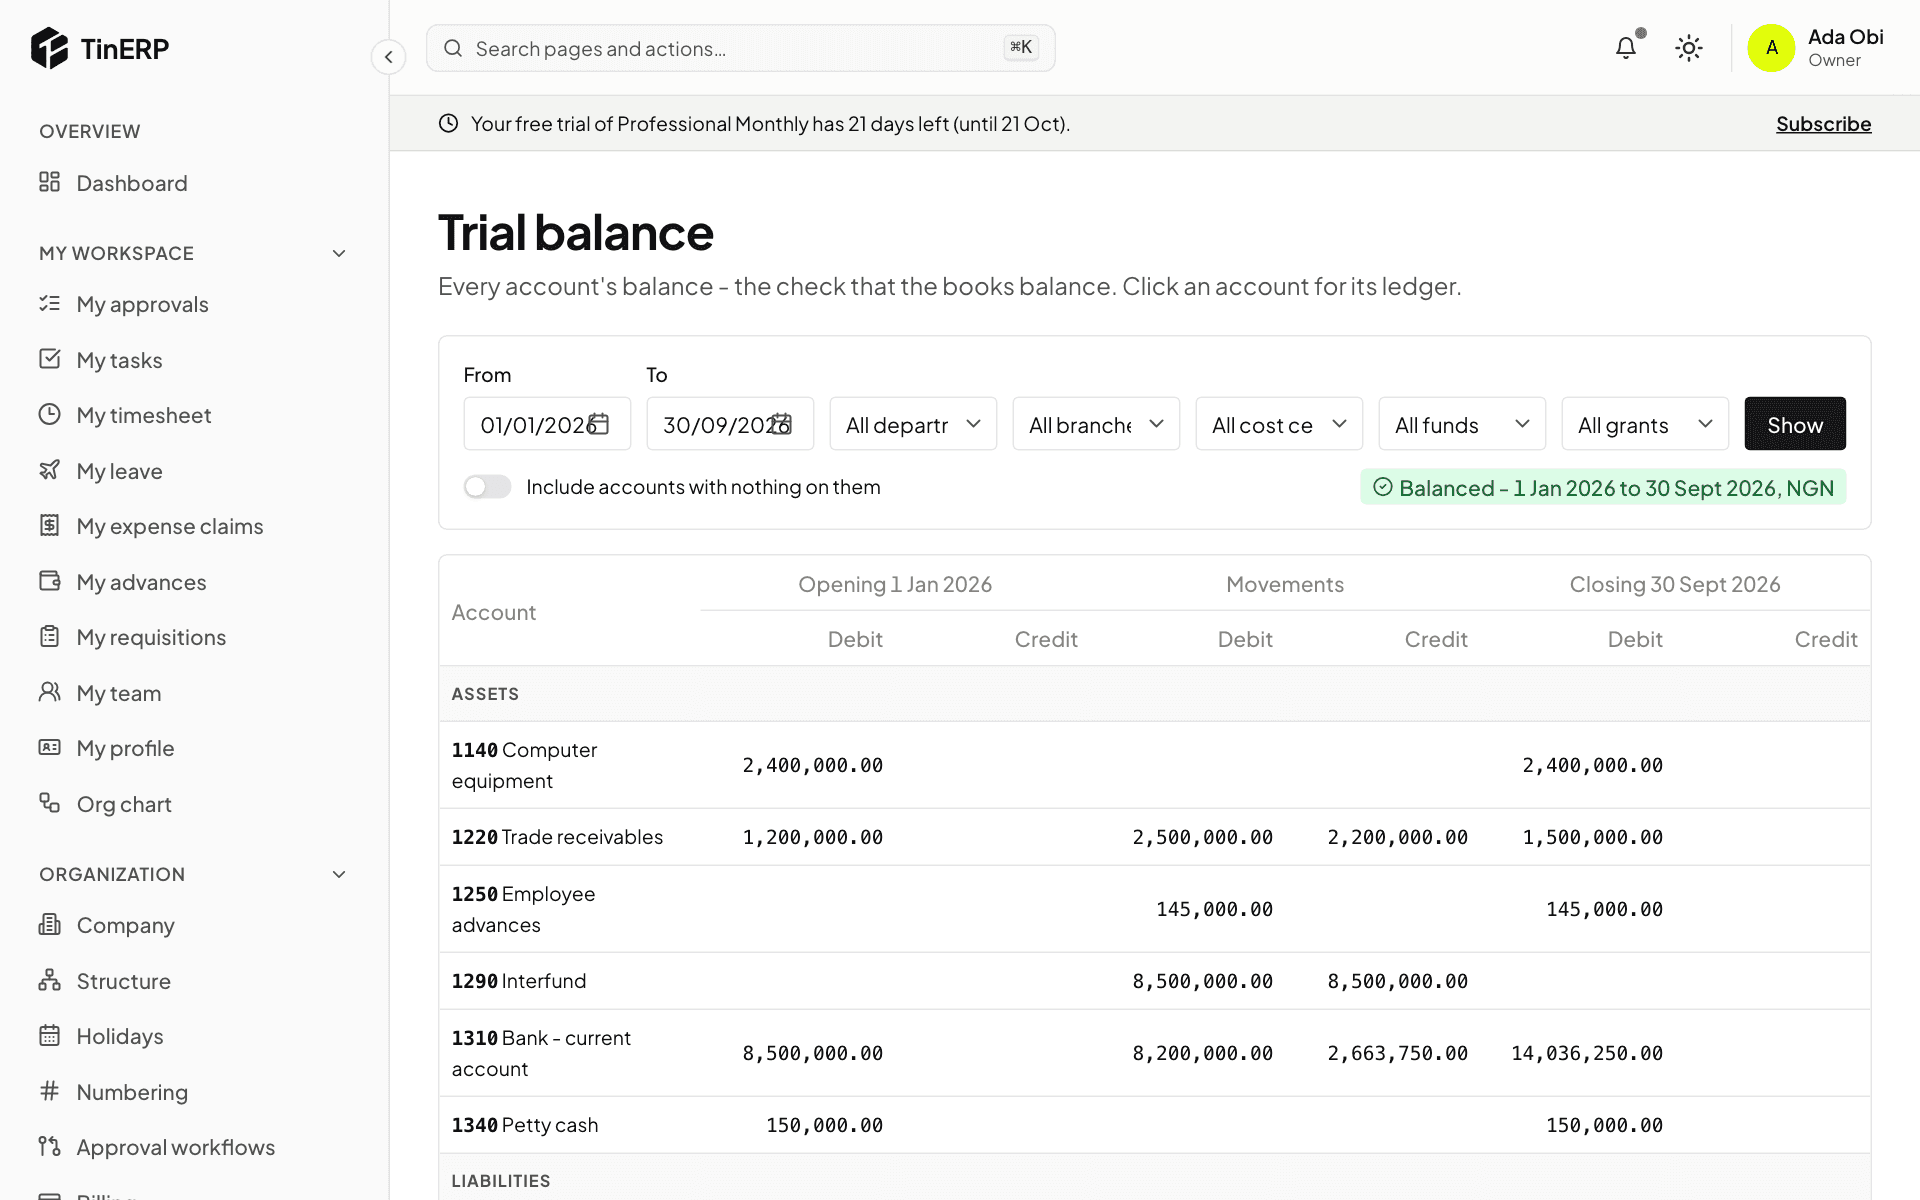Screen dimensions: 1920x1200
Task: Click the My timesheet clock icon
Action: 49,414
